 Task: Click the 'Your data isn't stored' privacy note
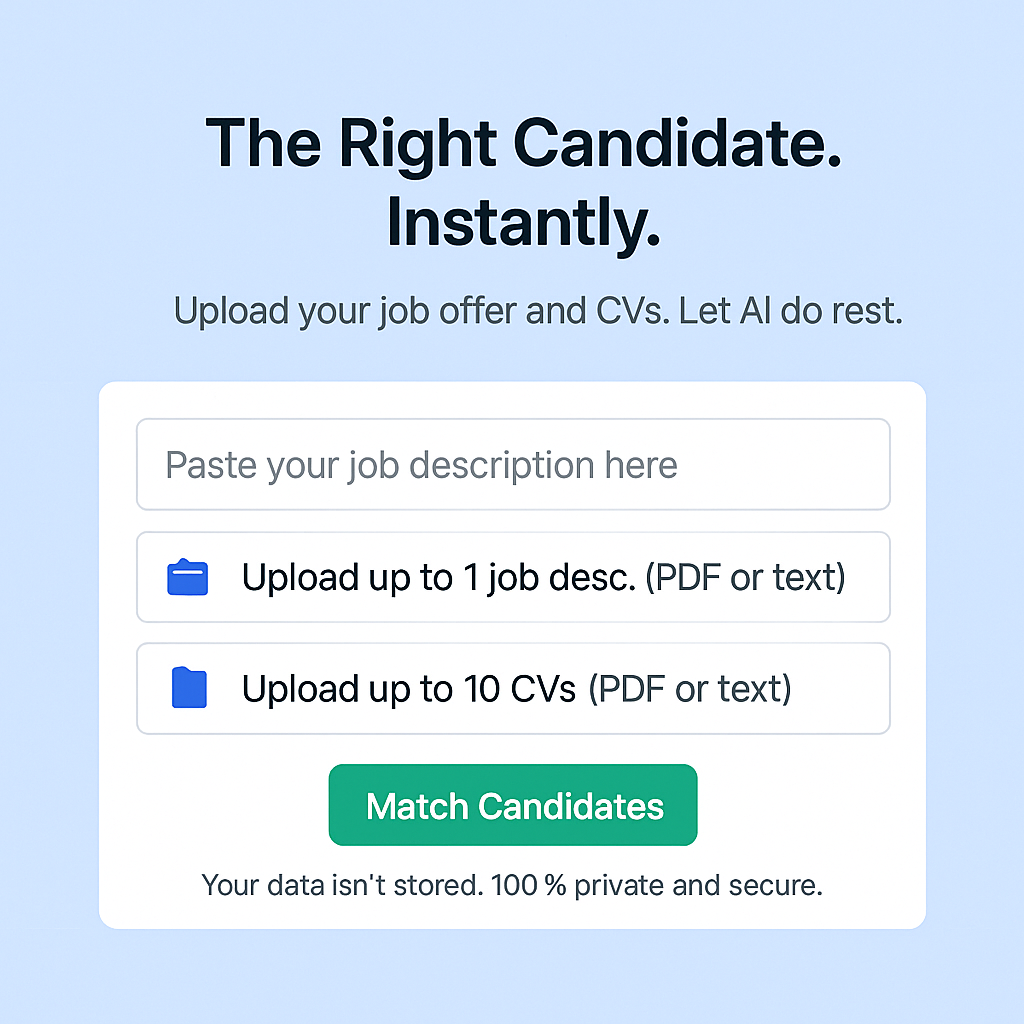tap(343, 886)
